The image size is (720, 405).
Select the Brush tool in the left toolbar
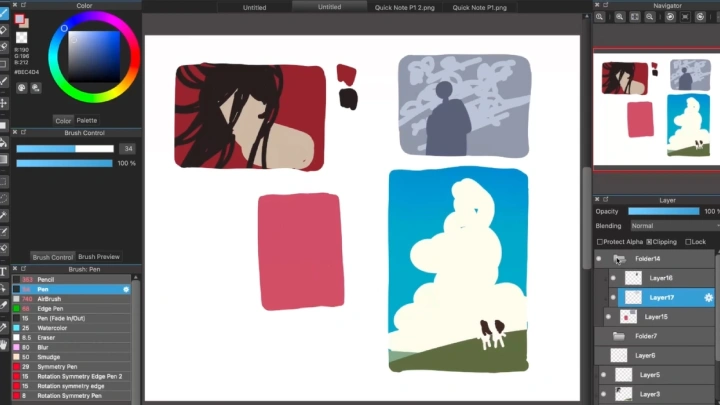pos(3,13)
